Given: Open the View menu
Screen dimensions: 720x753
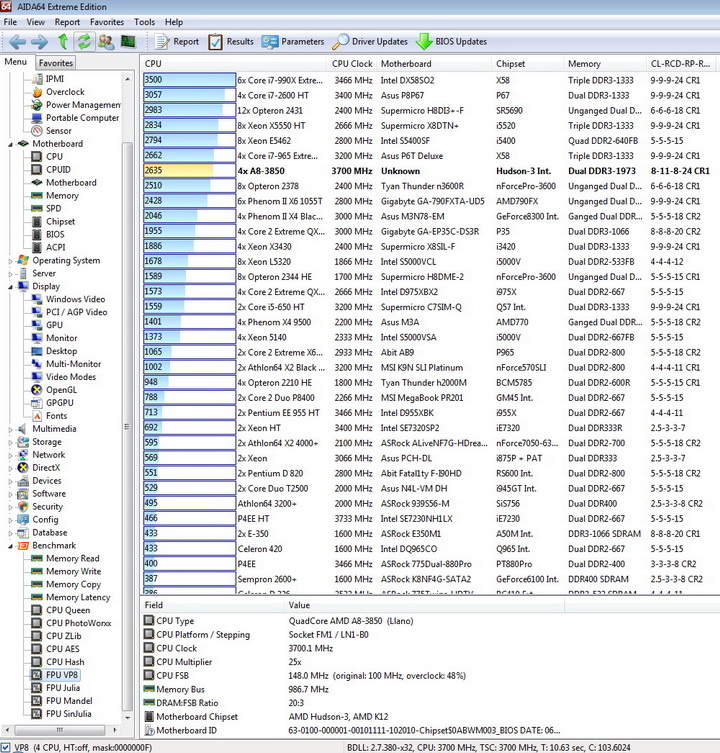Looking at the screenshot, I should click(36, 22).
